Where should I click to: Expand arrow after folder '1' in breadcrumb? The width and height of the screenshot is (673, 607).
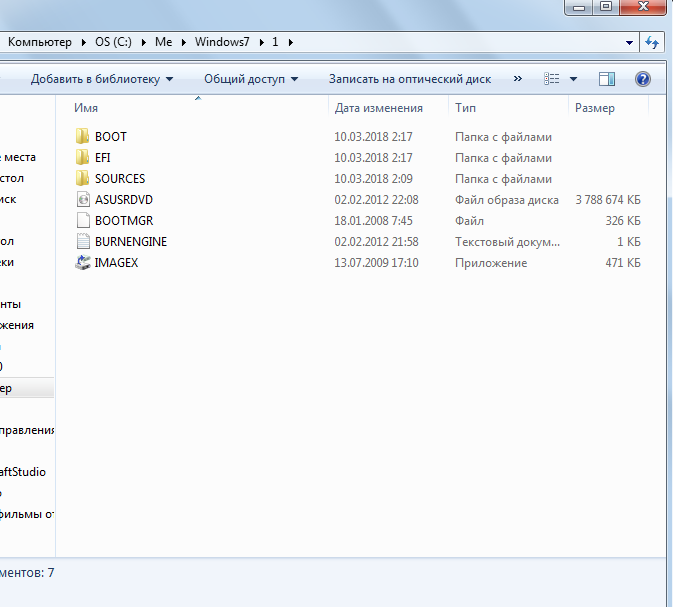pos(291,42)
